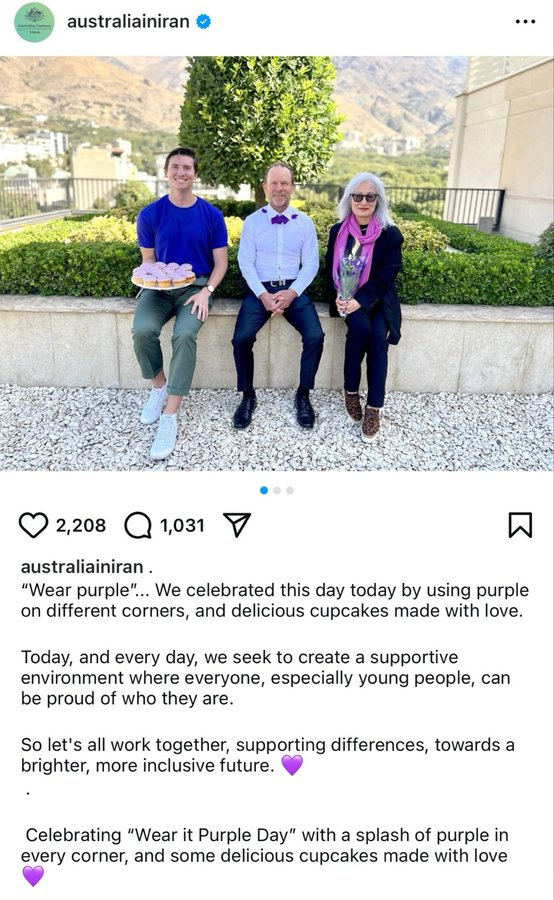
Task: Click the purple heart after inclusive future
Action: (x=292, y=765)
